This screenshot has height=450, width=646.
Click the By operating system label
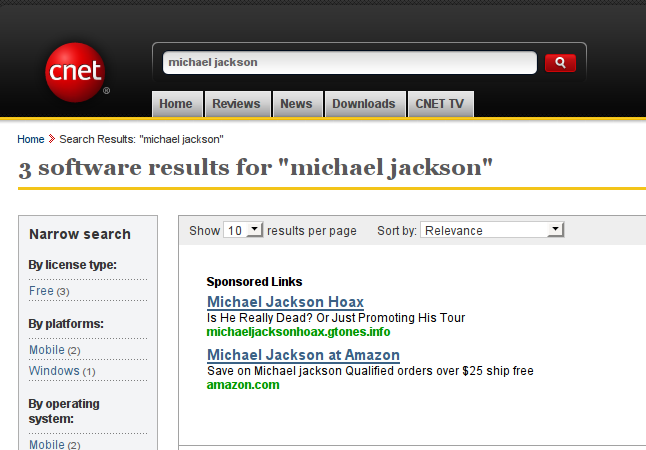64,411
